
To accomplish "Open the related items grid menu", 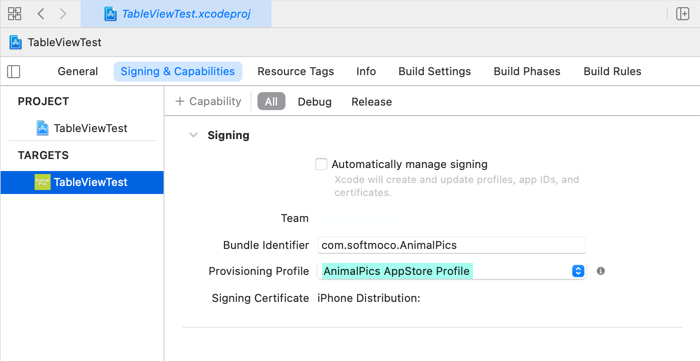I will [15, 14].
